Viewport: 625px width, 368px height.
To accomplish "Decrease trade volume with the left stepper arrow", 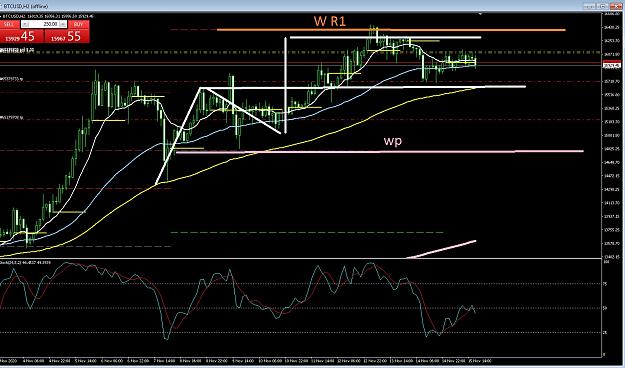I will tap(24, 24).
